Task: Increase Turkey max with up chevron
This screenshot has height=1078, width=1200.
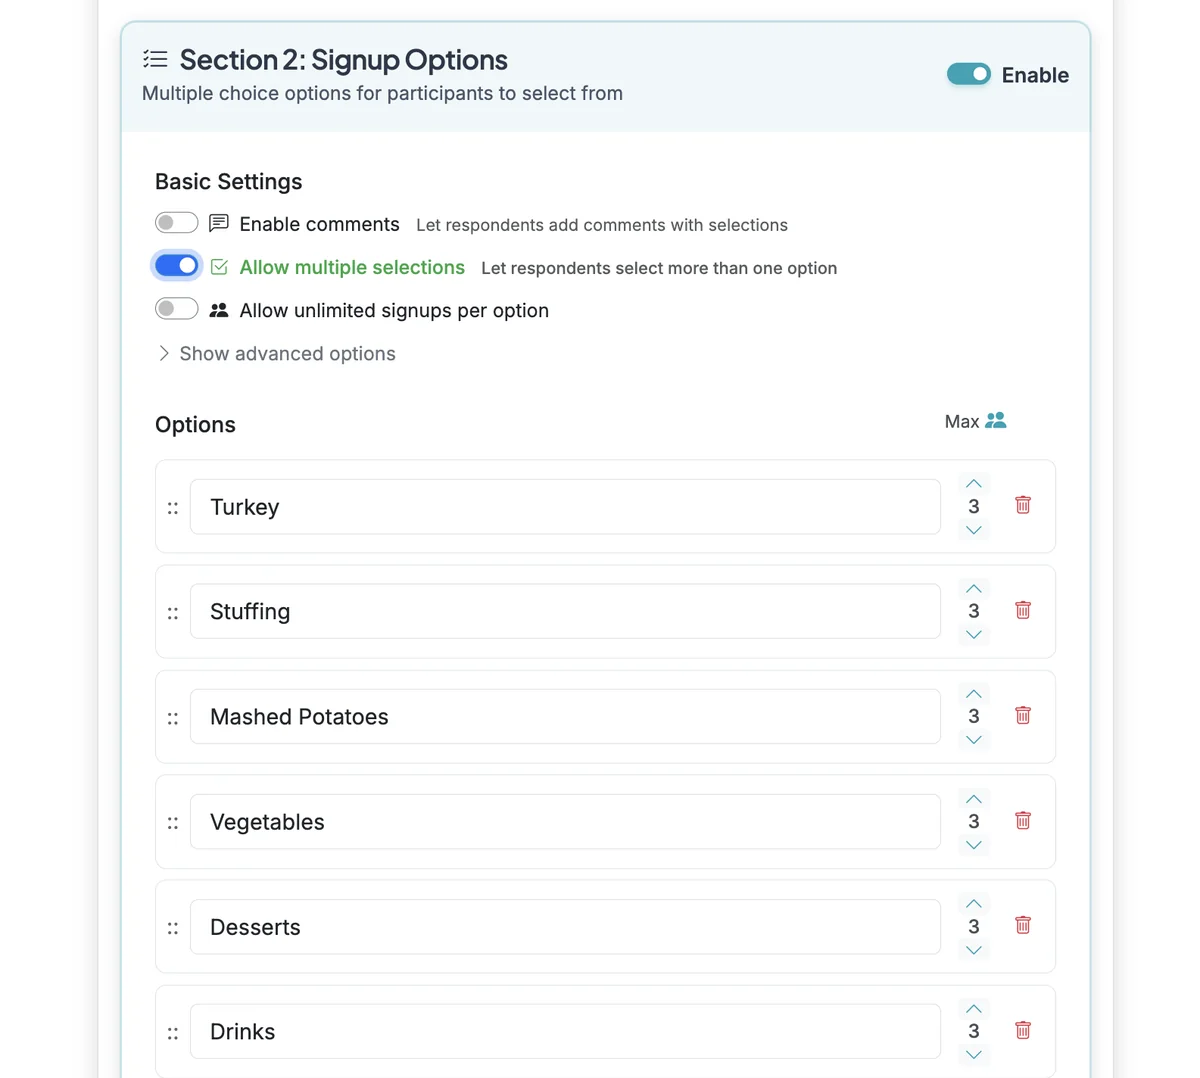Action: click(x=974, y=484)
